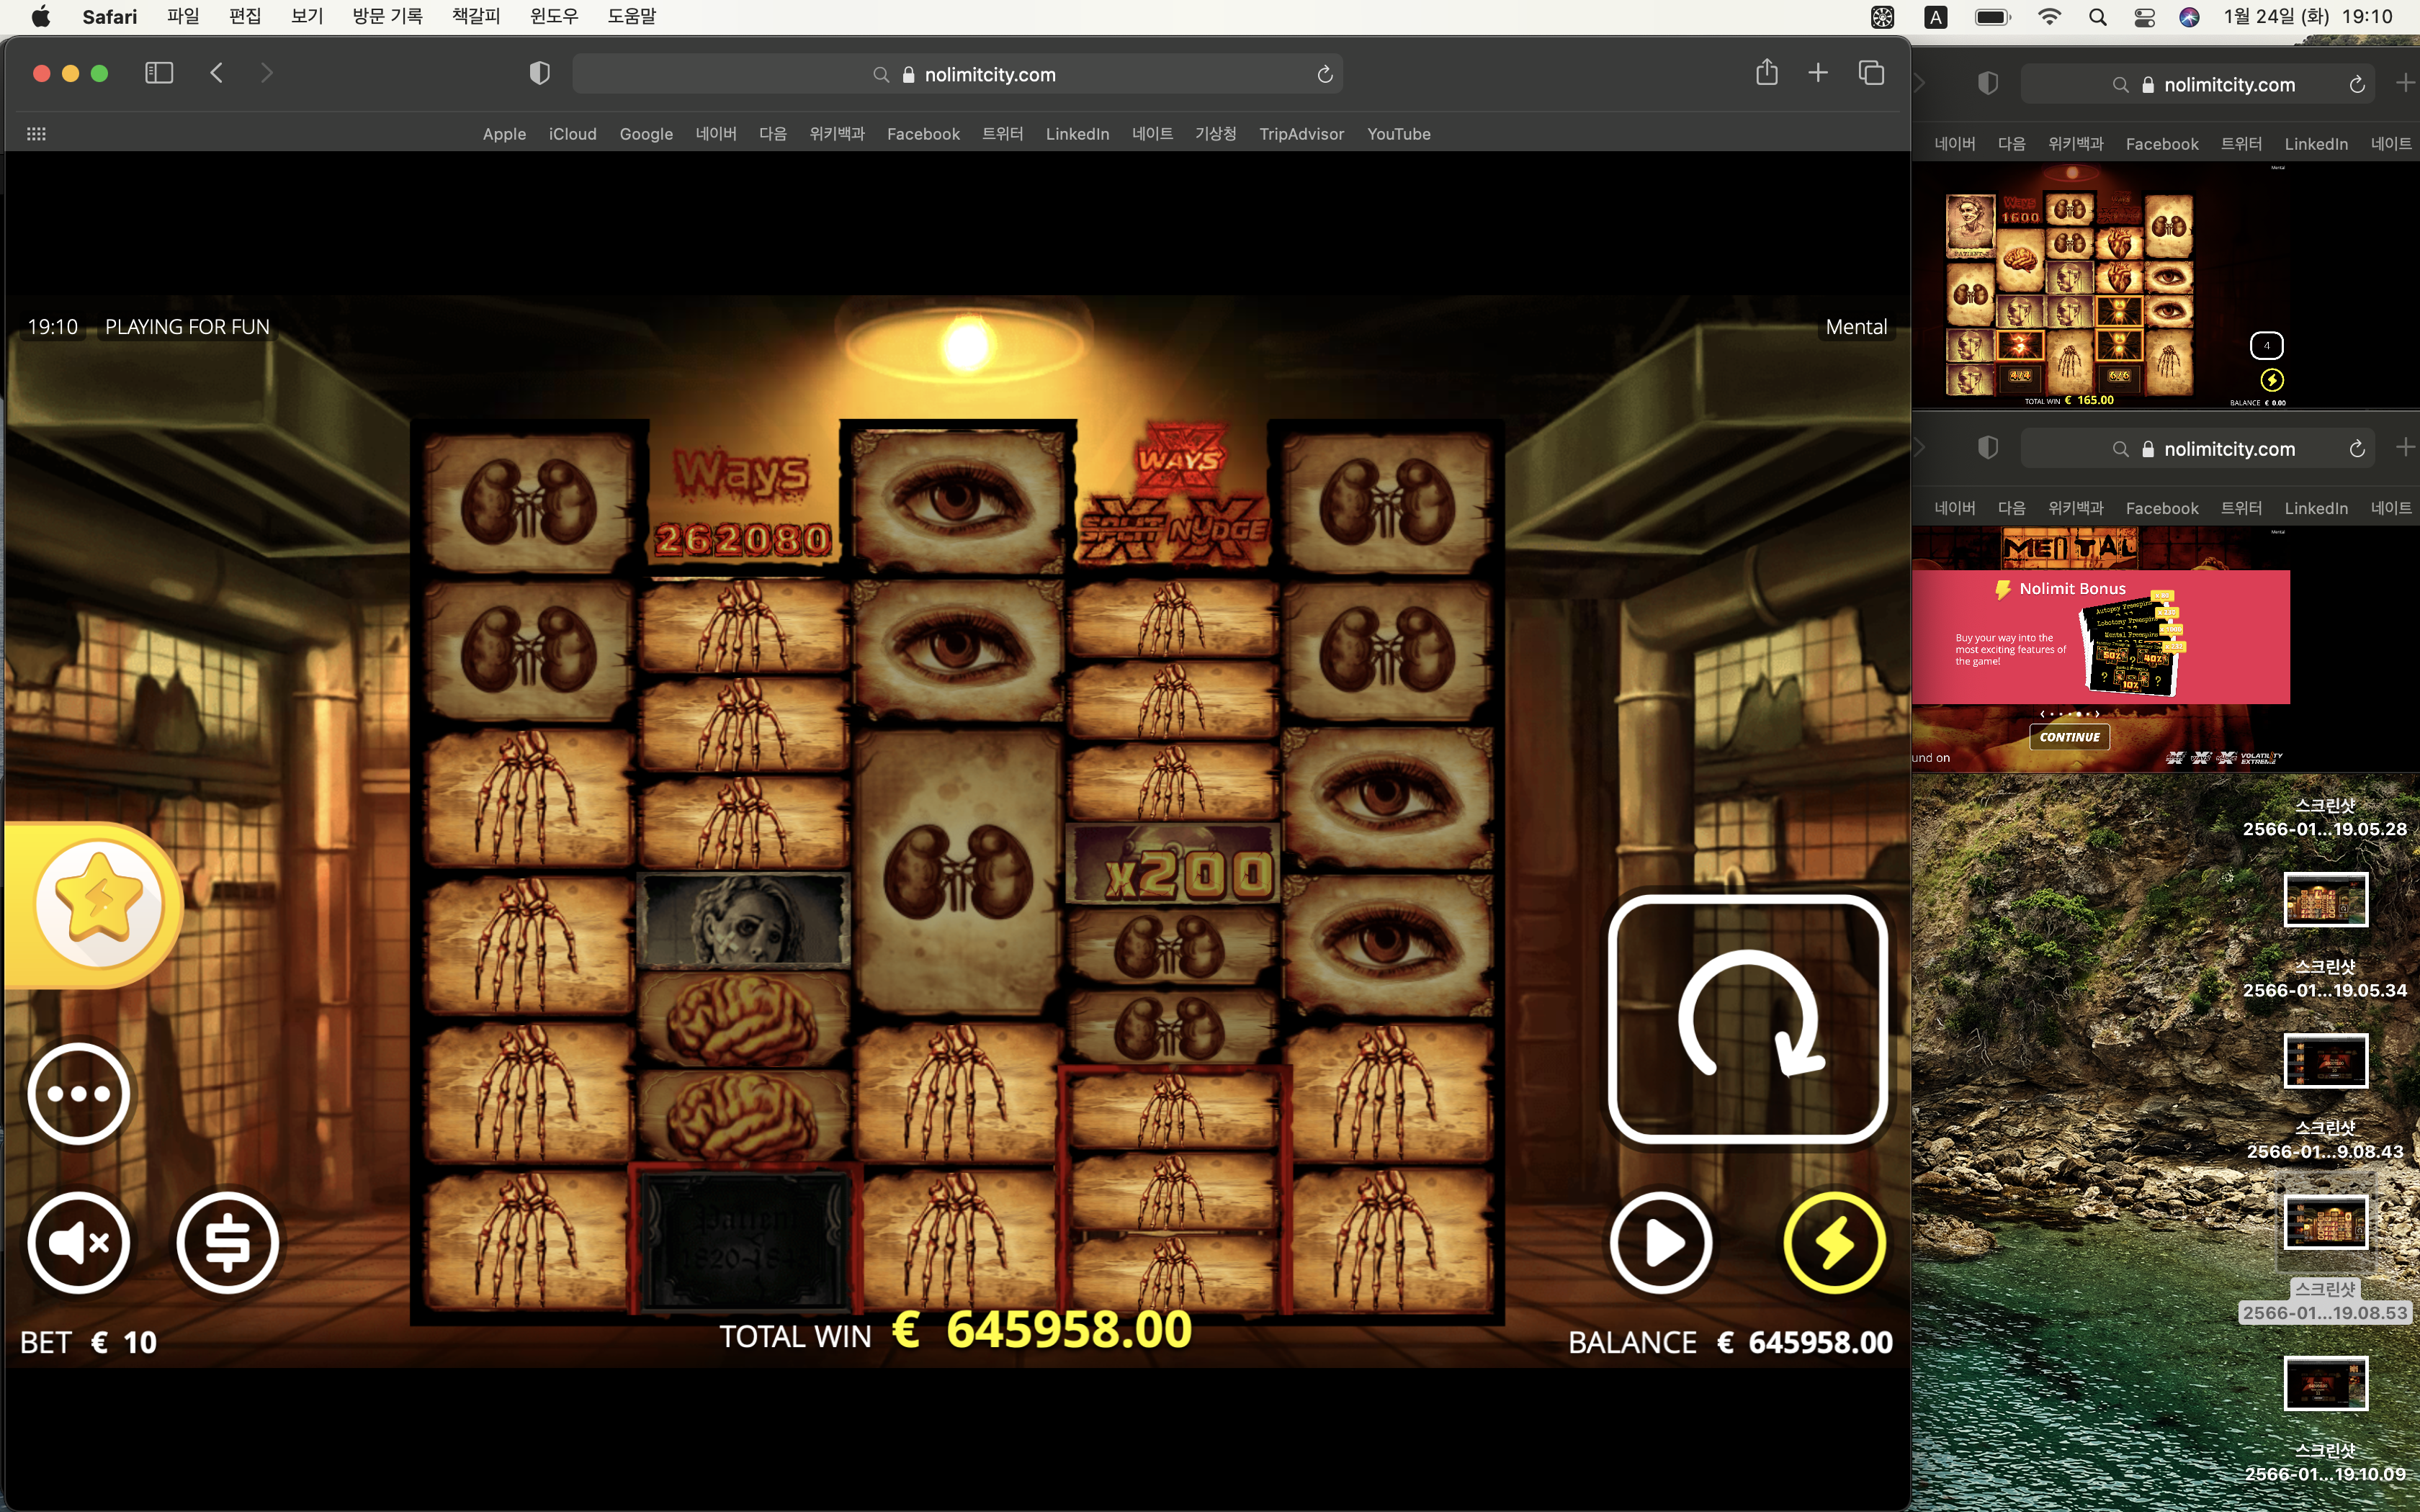Click the lightning button in the top background game
2420x1512 pixels.
pyautogui.click(x=2271, y=380)
